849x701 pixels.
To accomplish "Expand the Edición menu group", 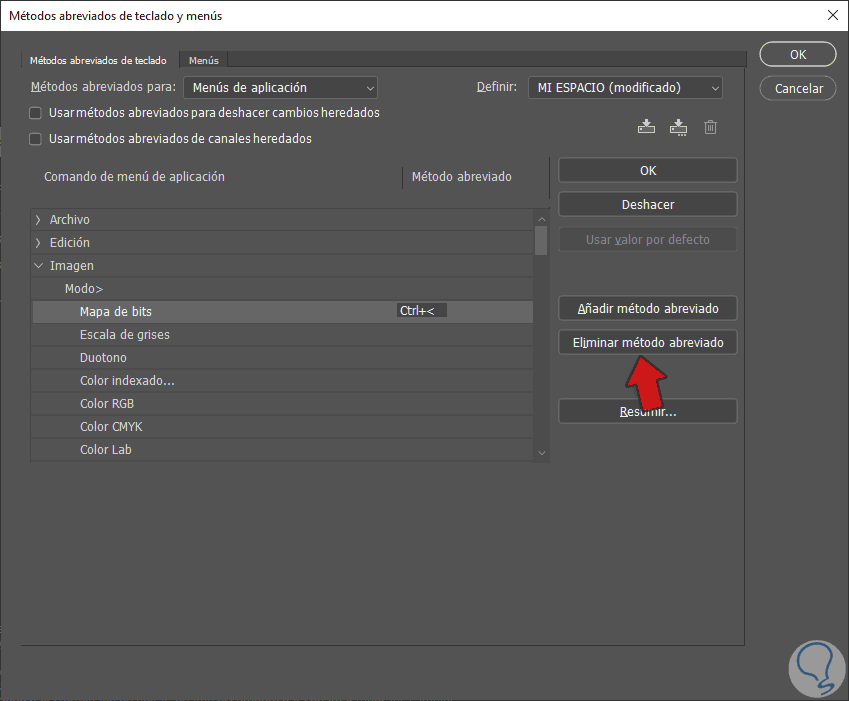I will [x=38, y=243].
